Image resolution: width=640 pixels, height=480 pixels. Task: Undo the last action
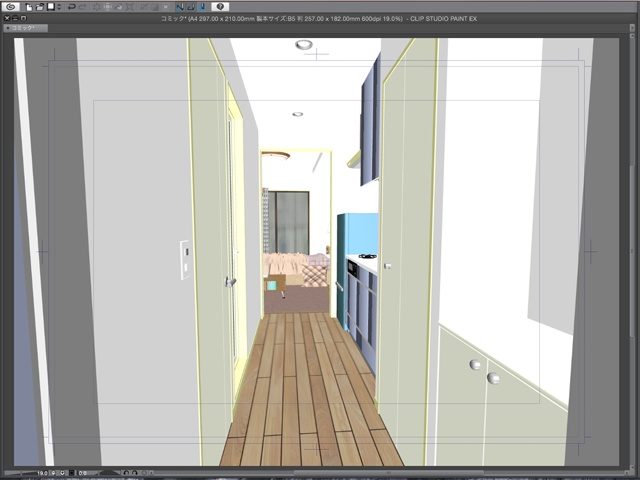coord(72,7)
